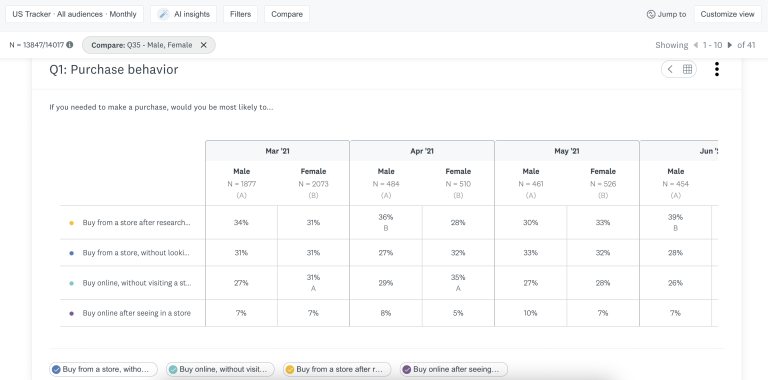Select the Mar '21 column header

(277, 151)
